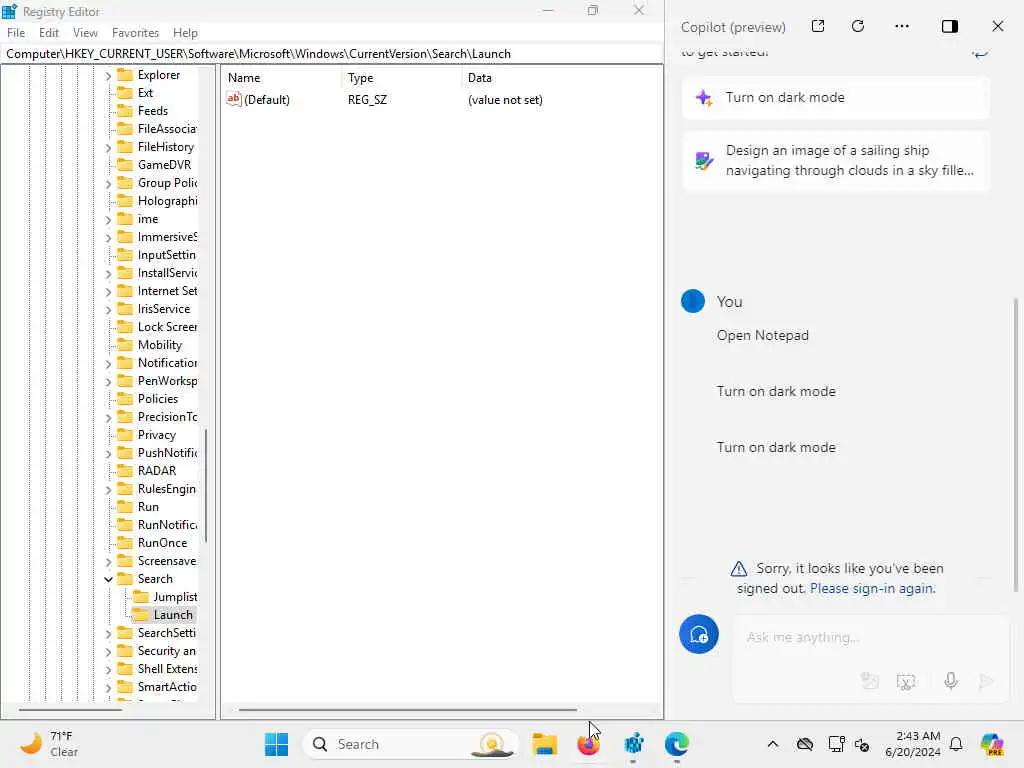Open Copilot in a new window icon
This screenshot has width=1024, height=768.
click(818, 26)
